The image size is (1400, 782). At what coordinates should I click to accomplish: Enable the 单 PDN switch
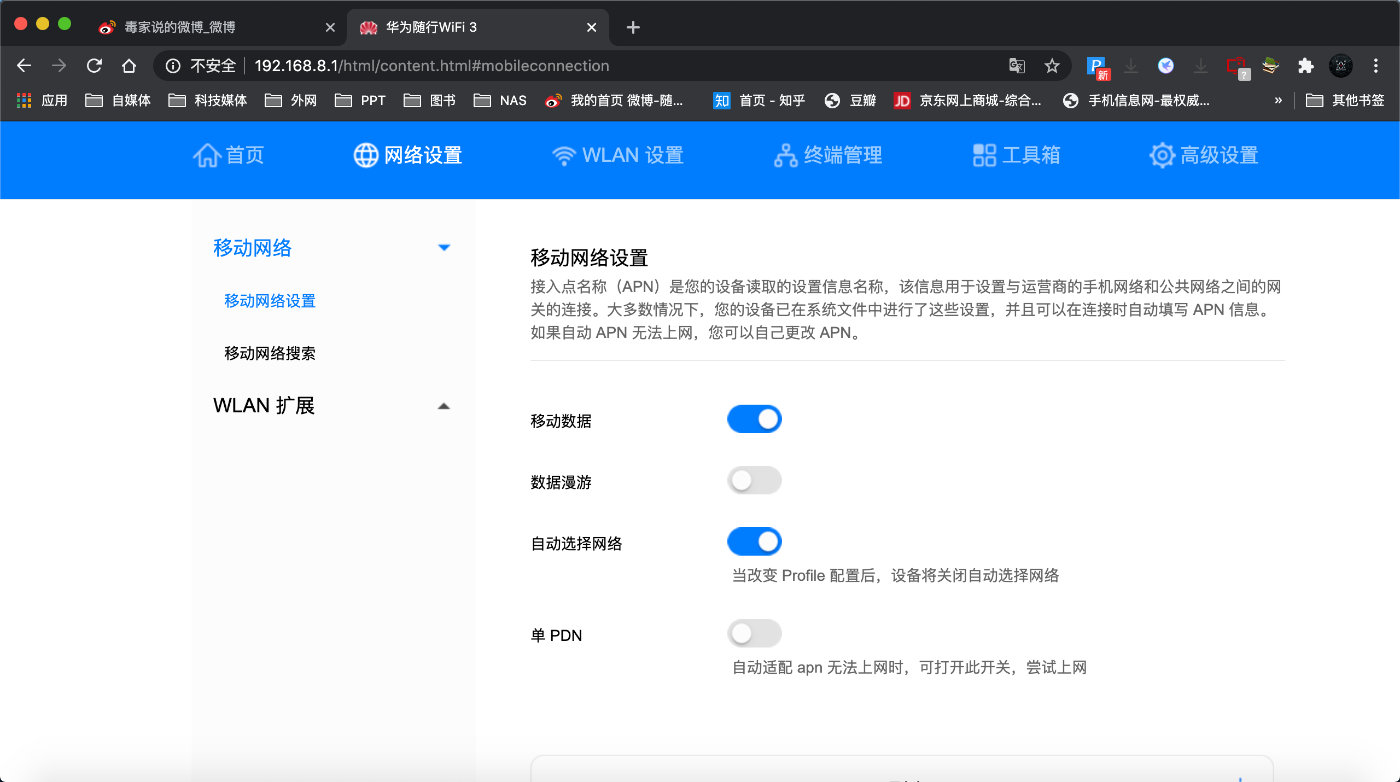pos(754,633)
